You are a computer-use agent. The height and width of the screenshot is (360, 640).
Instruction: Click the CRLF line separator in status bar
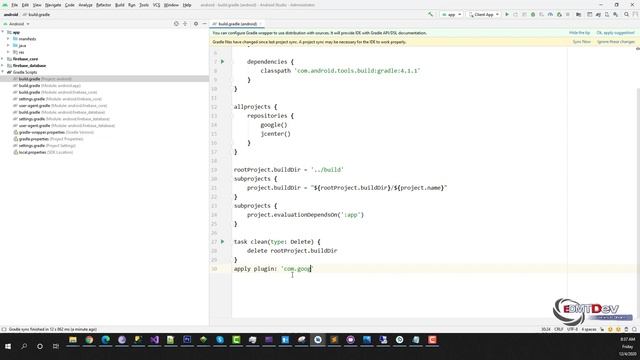click(x=559, y=329)
